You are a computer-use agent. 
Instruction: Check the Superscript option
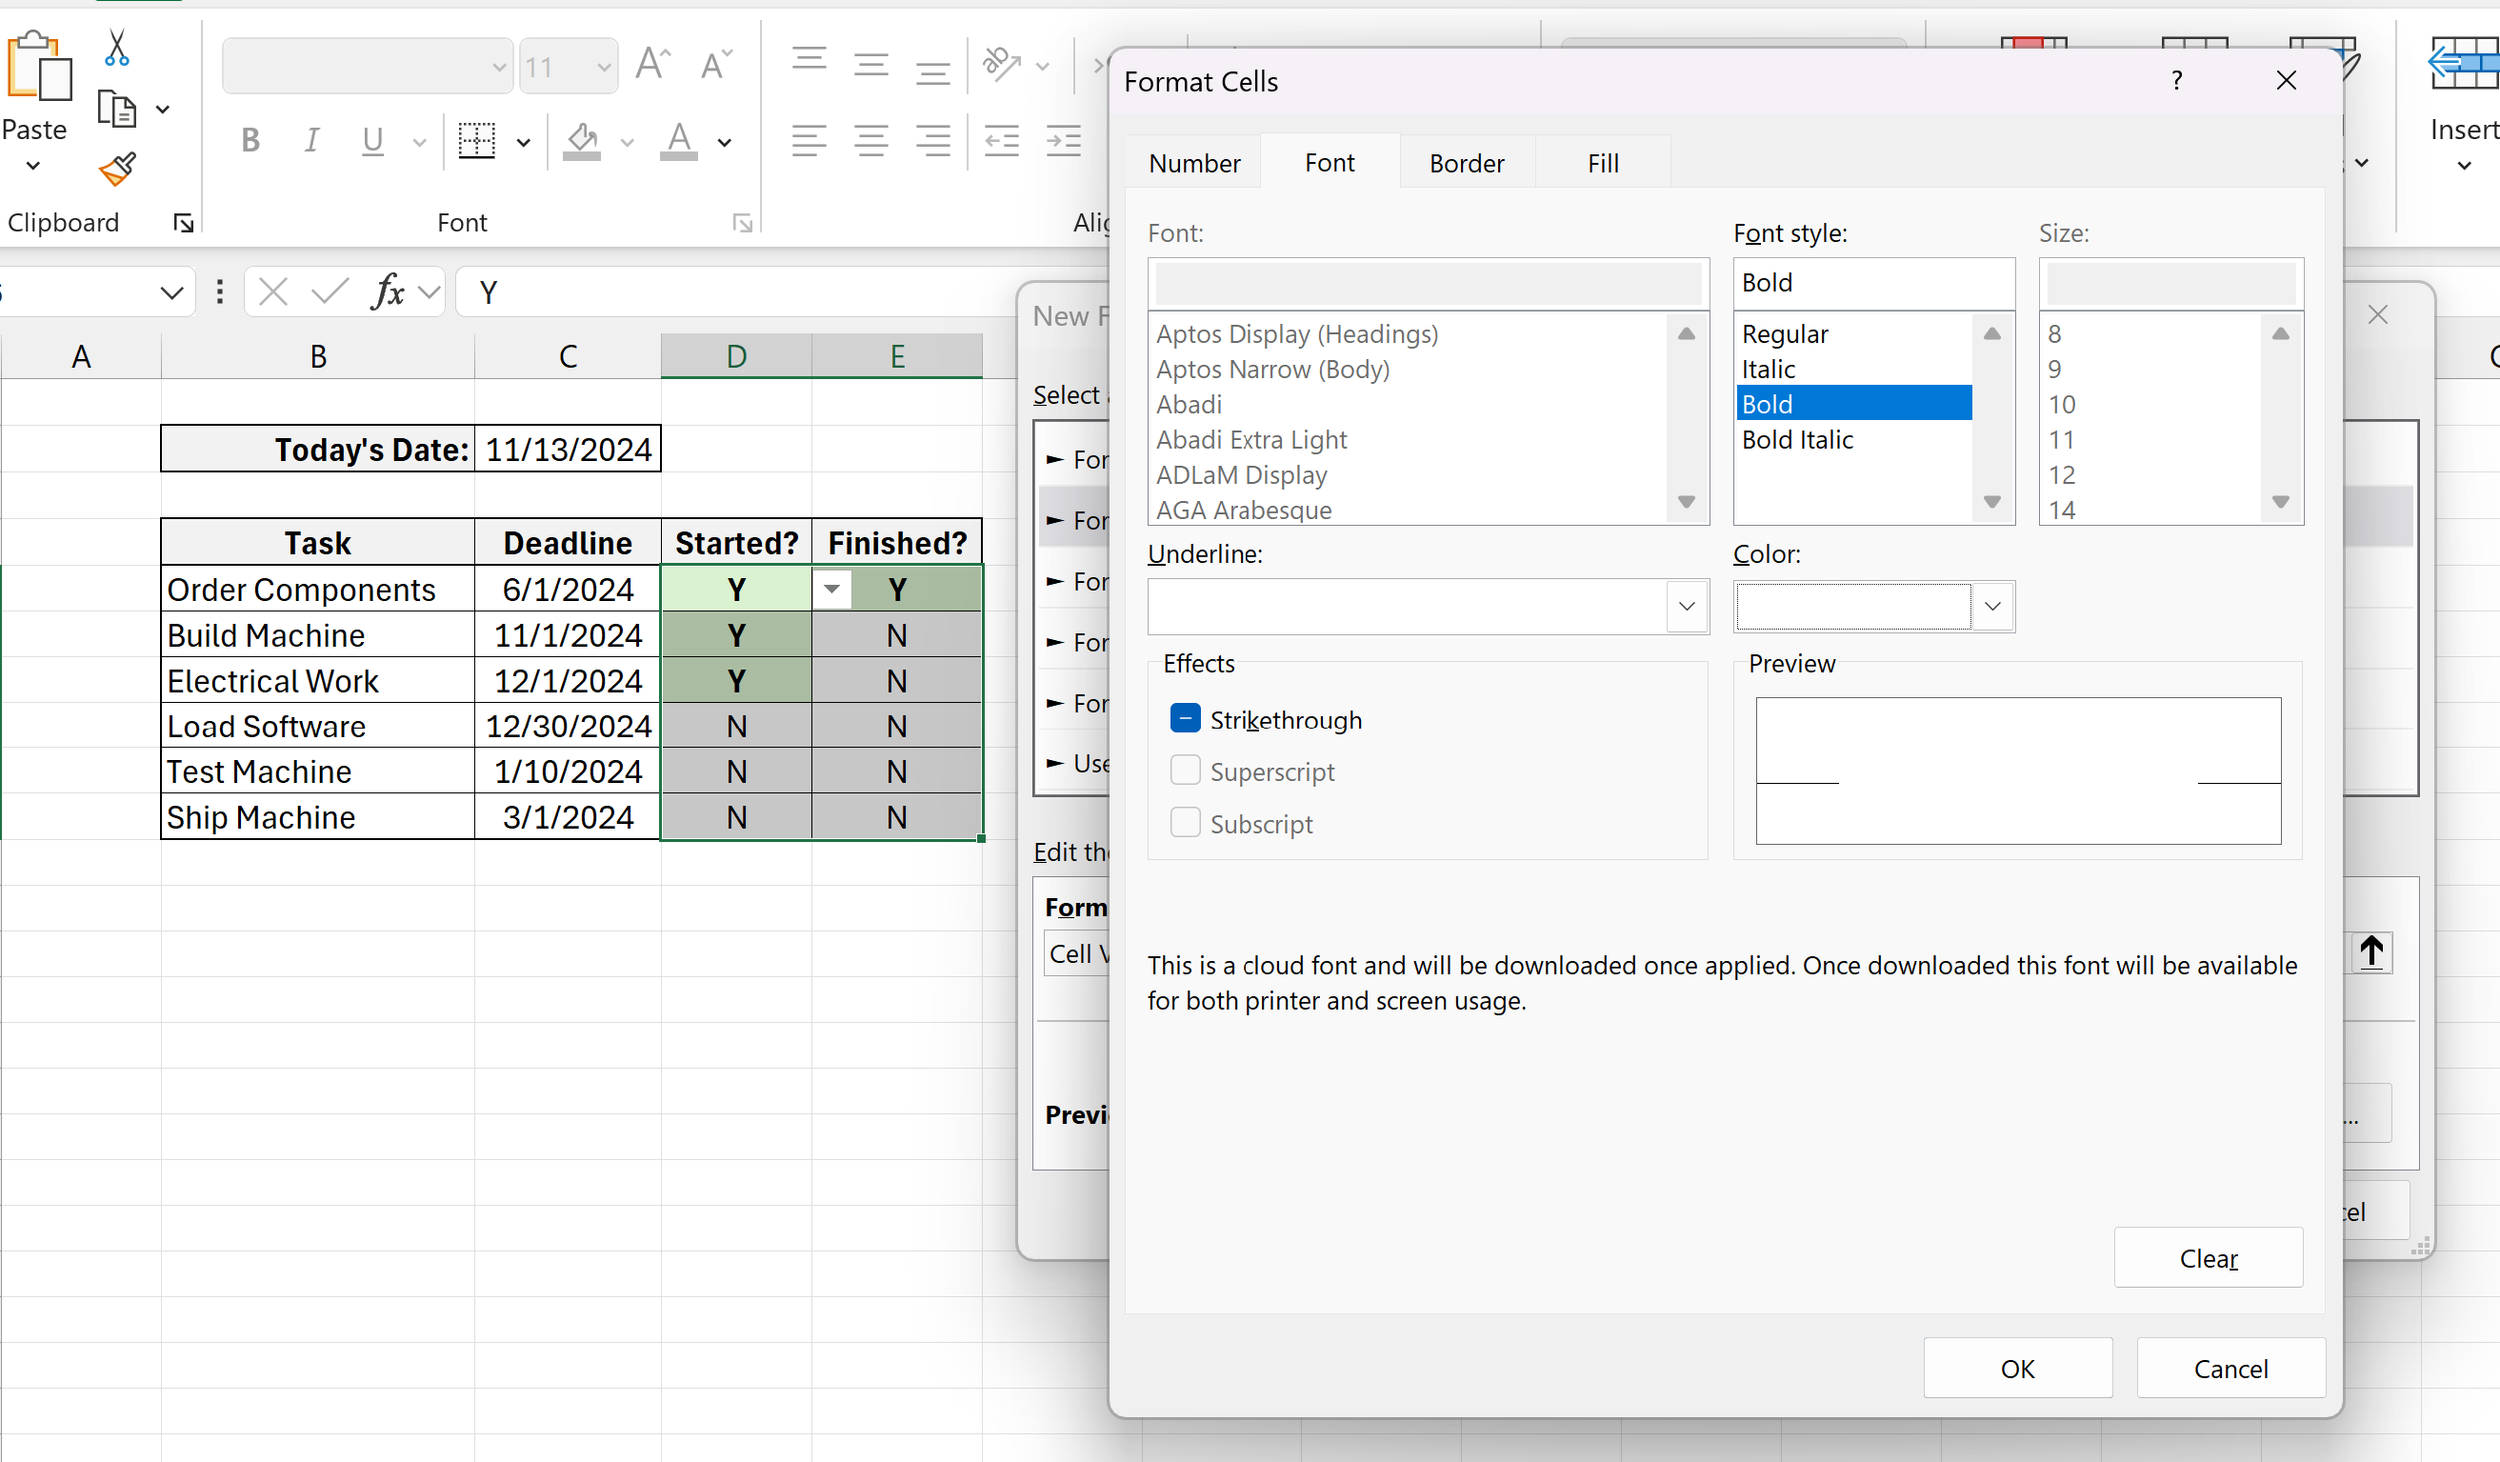pyautogui.click(x=1184, y=769)
